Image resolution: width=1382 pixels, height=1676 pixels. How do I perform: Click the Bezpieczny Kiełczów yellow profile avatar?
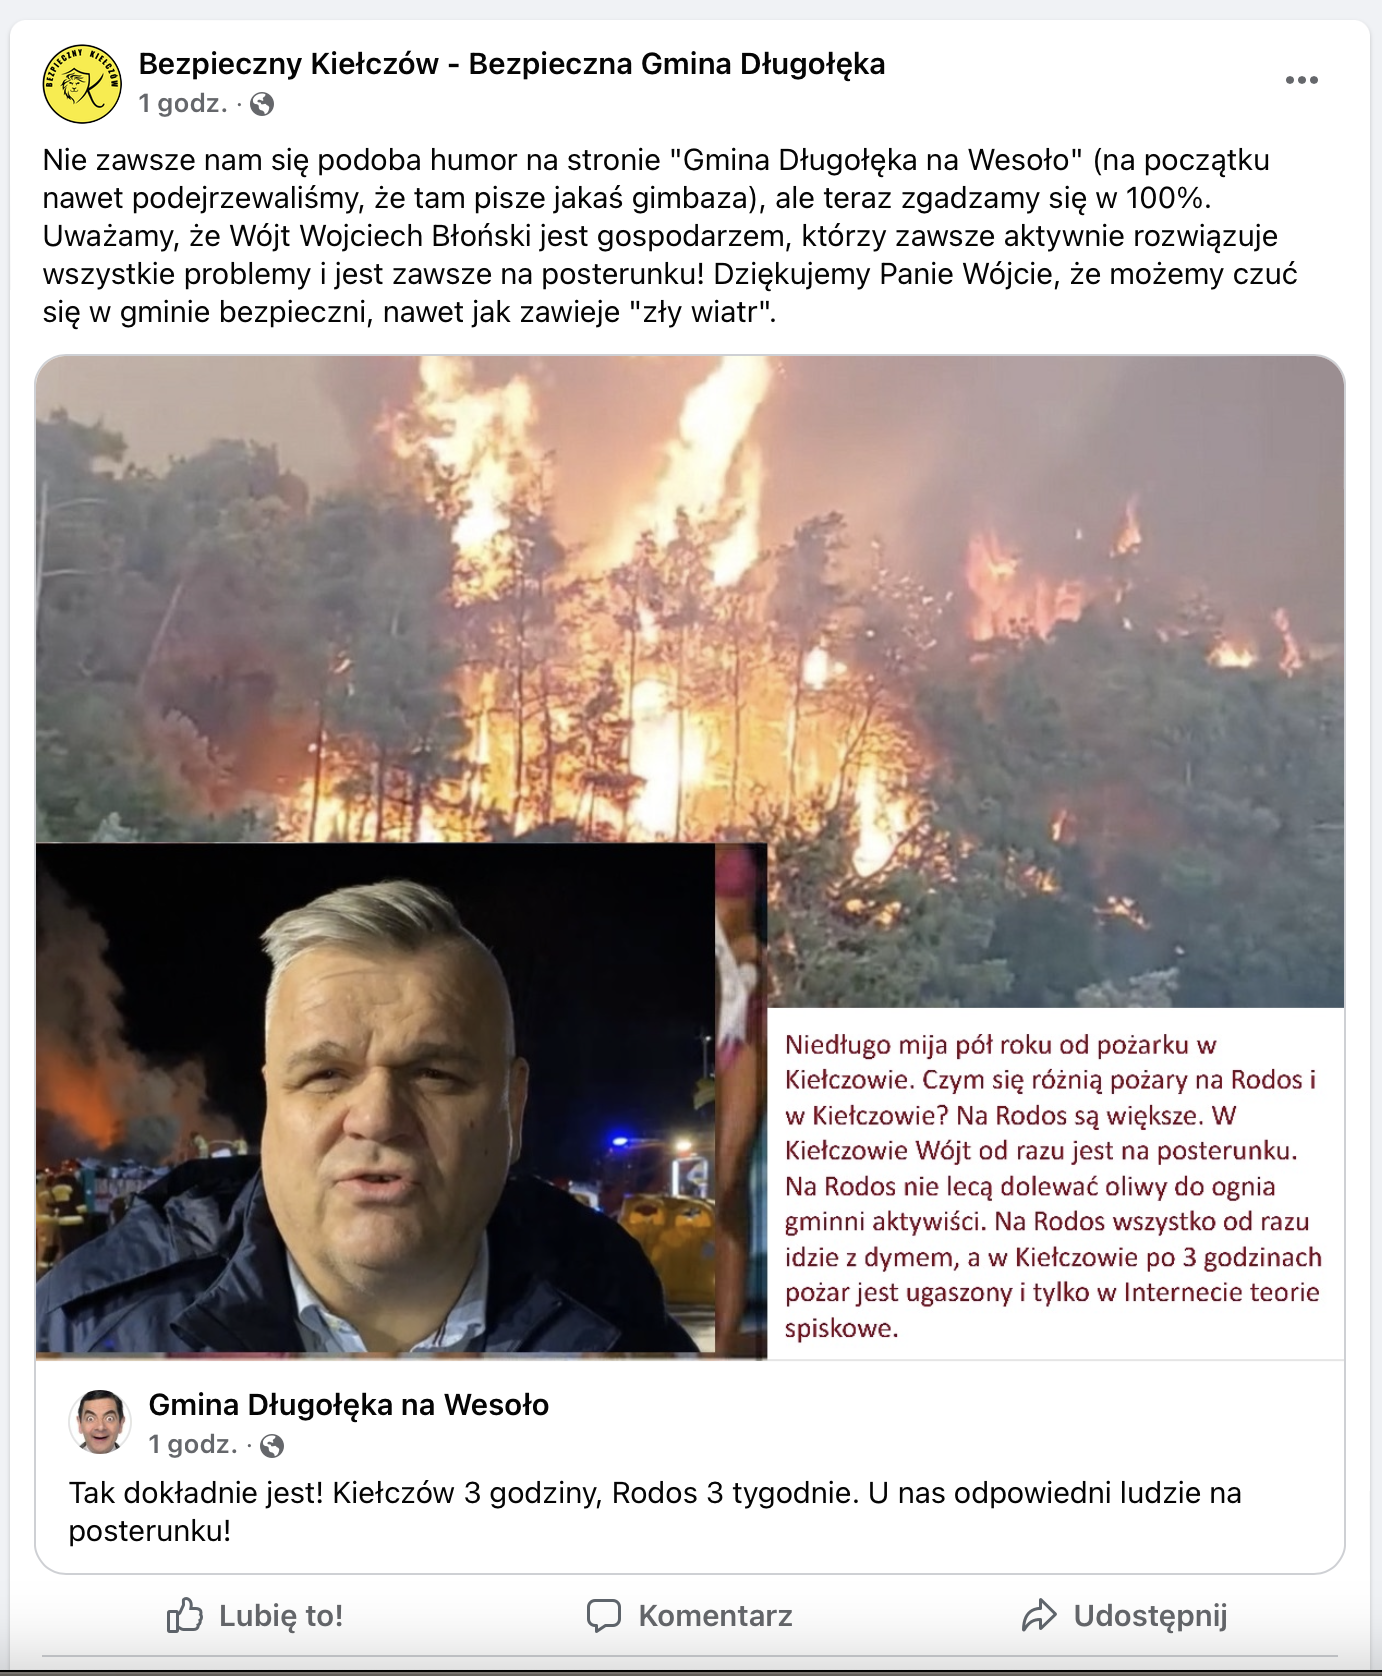[82, 84]
